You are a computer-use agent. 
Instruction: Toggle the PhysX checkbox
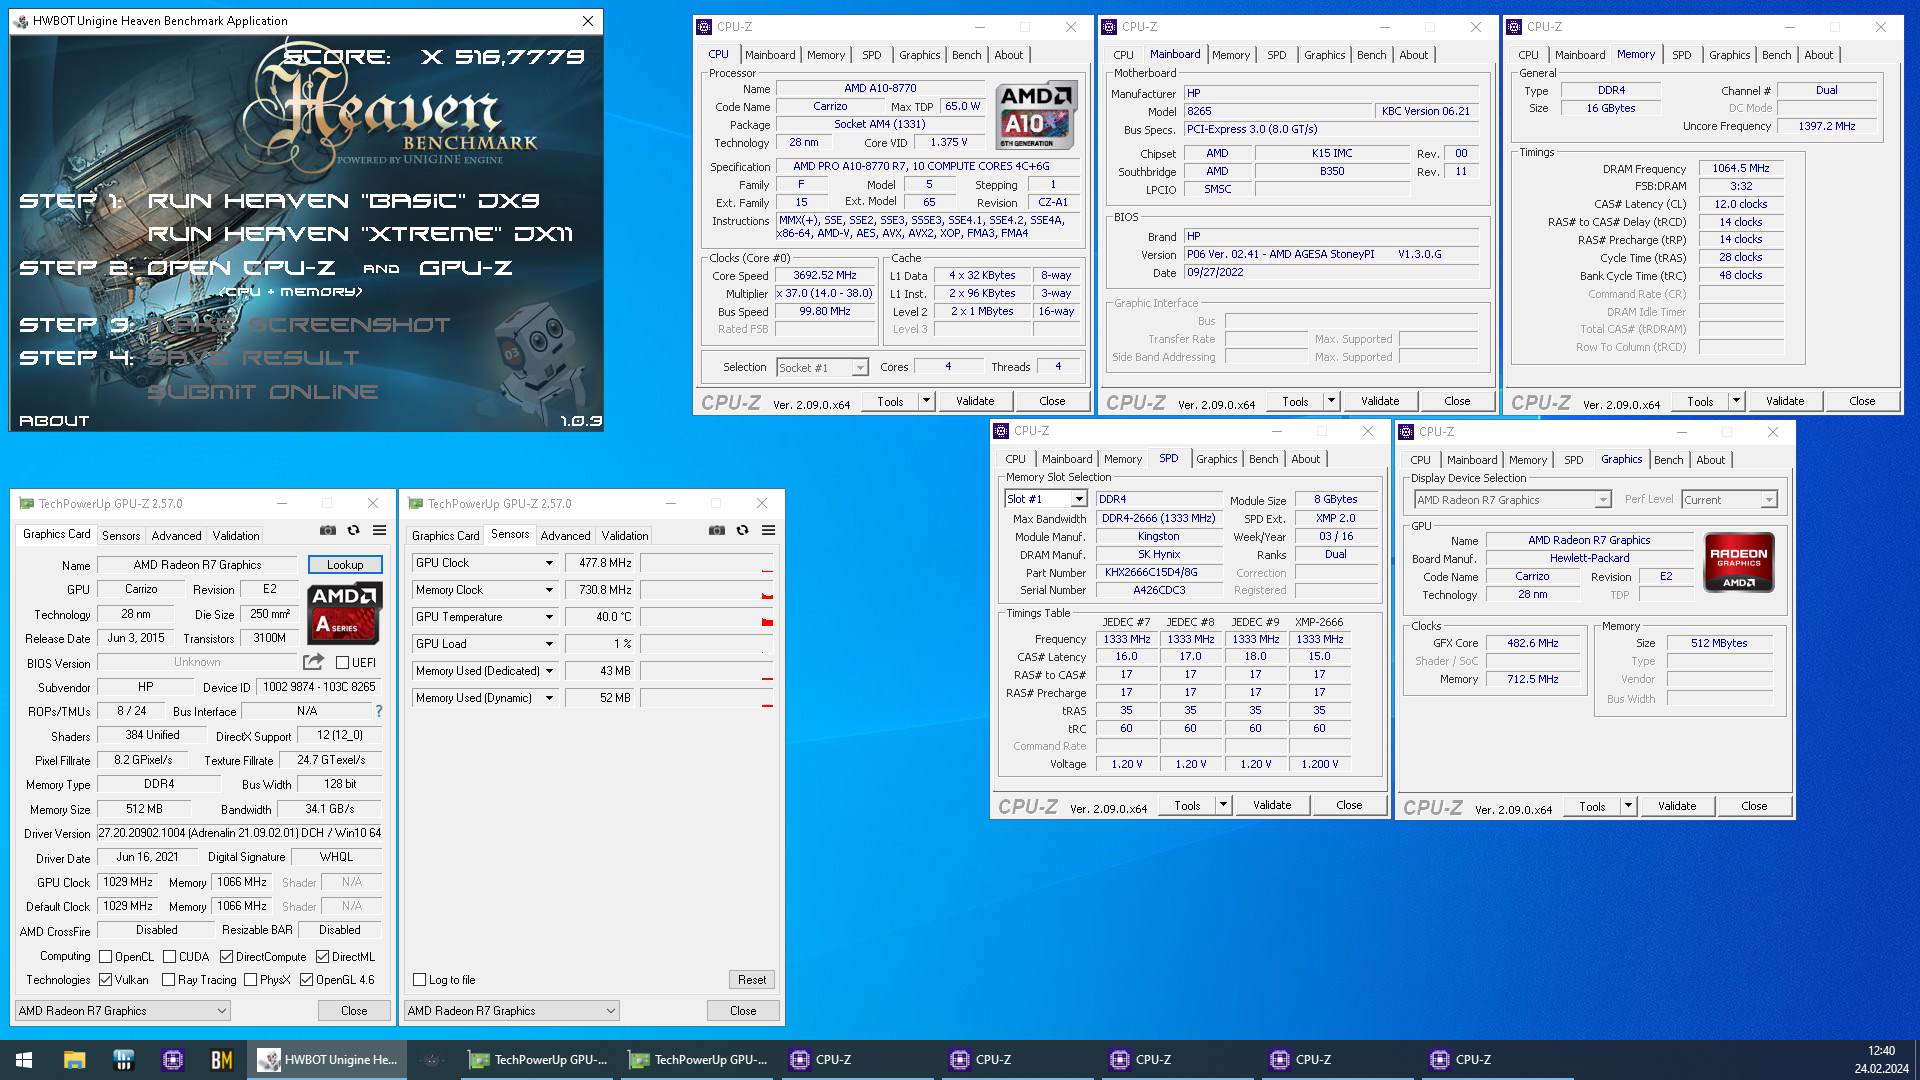pyautogui.click(x=250, y=980)
